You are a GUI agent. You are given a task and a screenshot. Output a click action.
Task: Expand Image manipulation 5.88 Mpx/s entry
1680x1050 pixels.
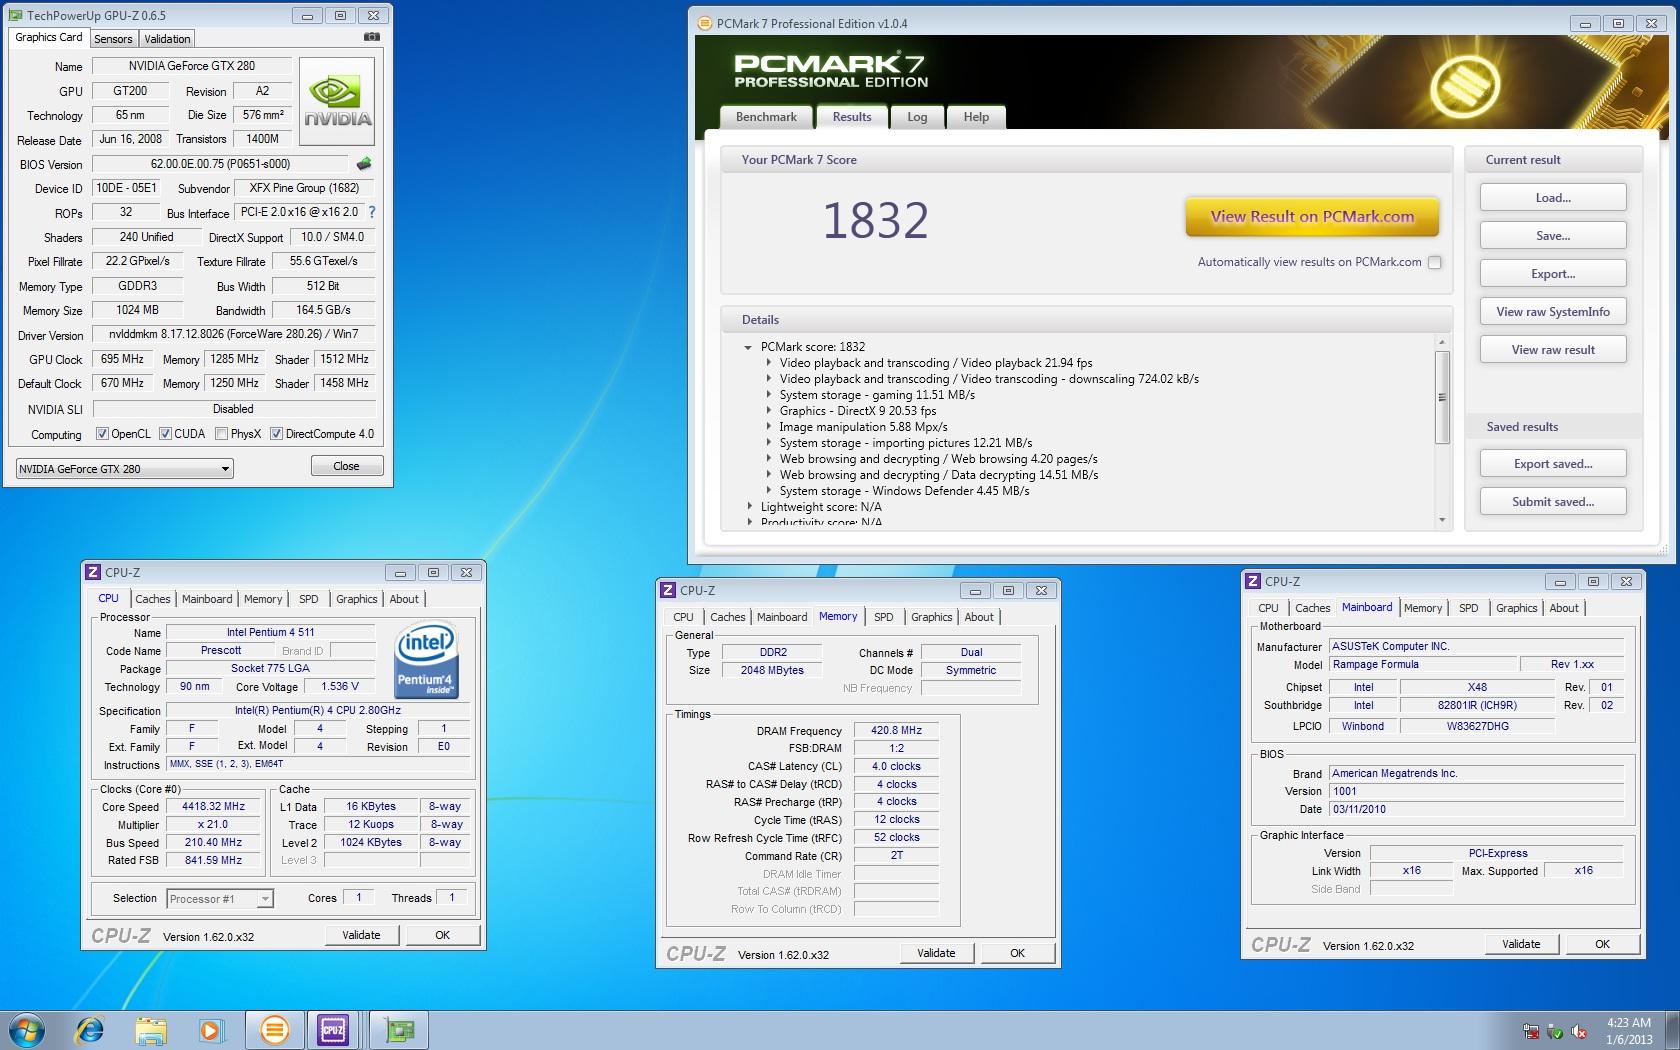coord(768,427)
